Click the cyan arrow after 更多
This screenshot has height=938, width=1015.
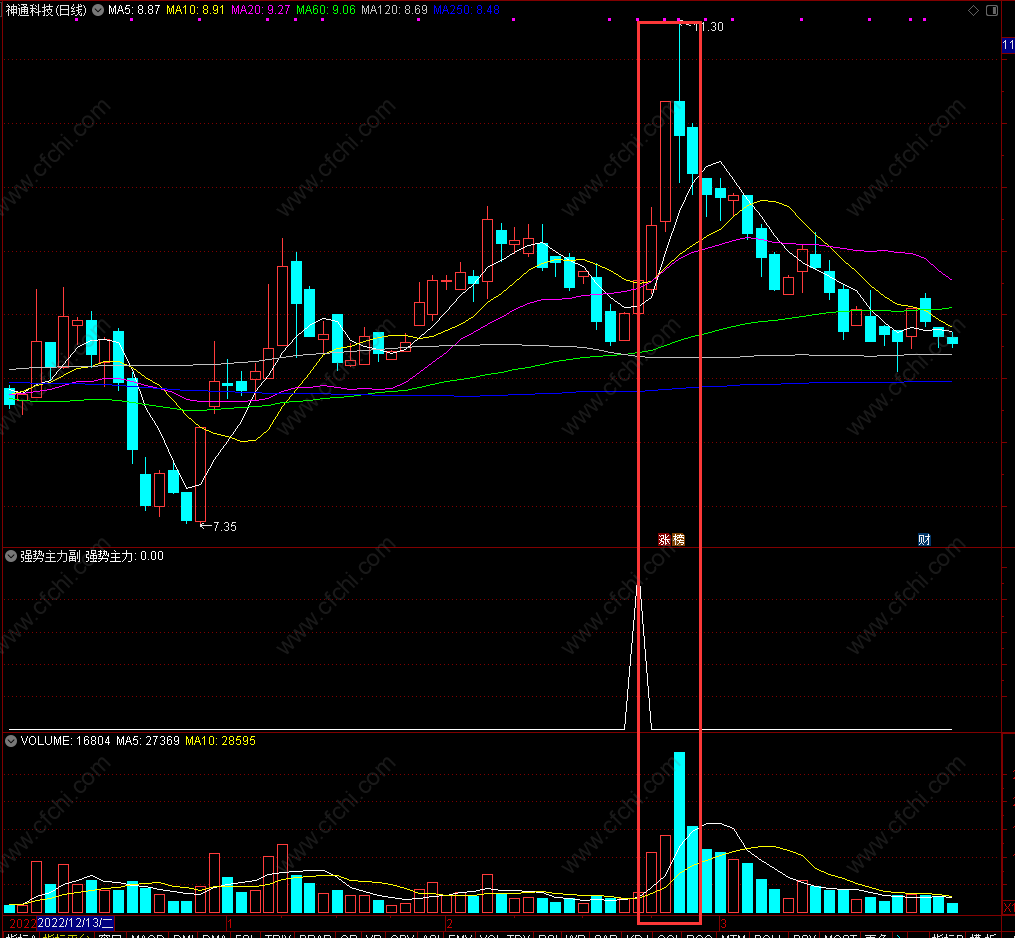pyautogui.click(x=899, y=935)
